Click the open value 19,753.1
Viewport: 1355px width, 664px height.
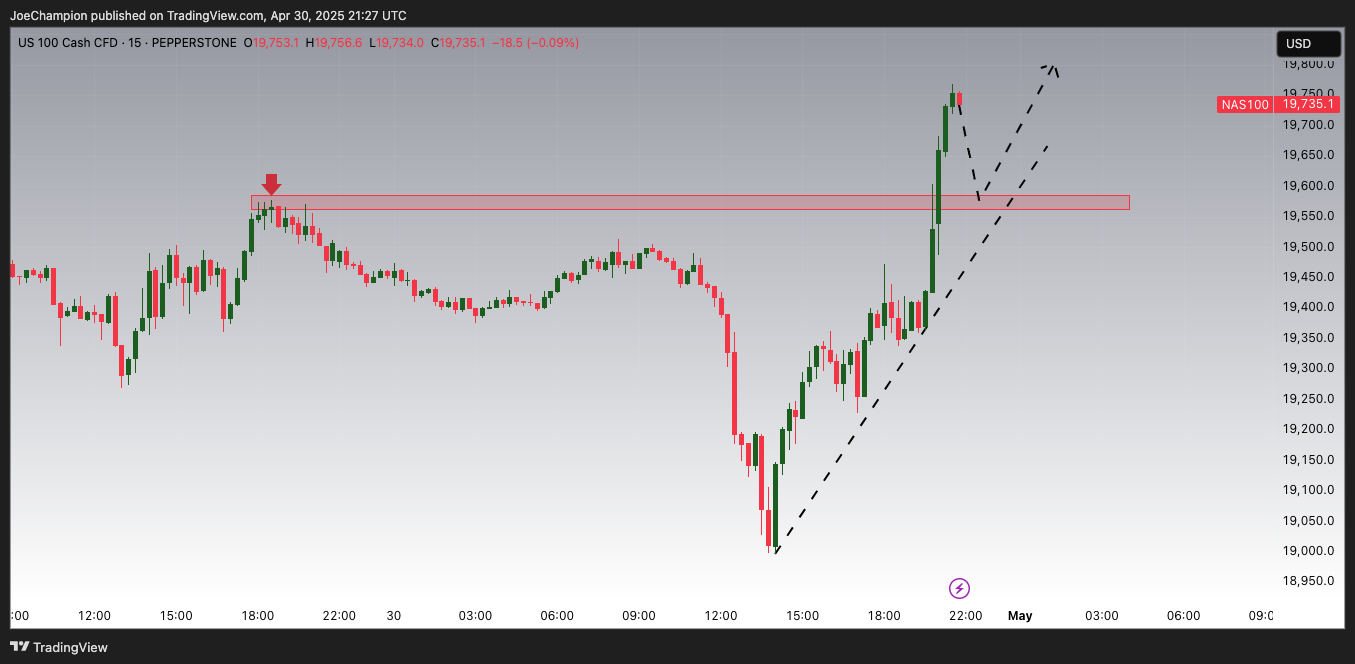(276, 43)
